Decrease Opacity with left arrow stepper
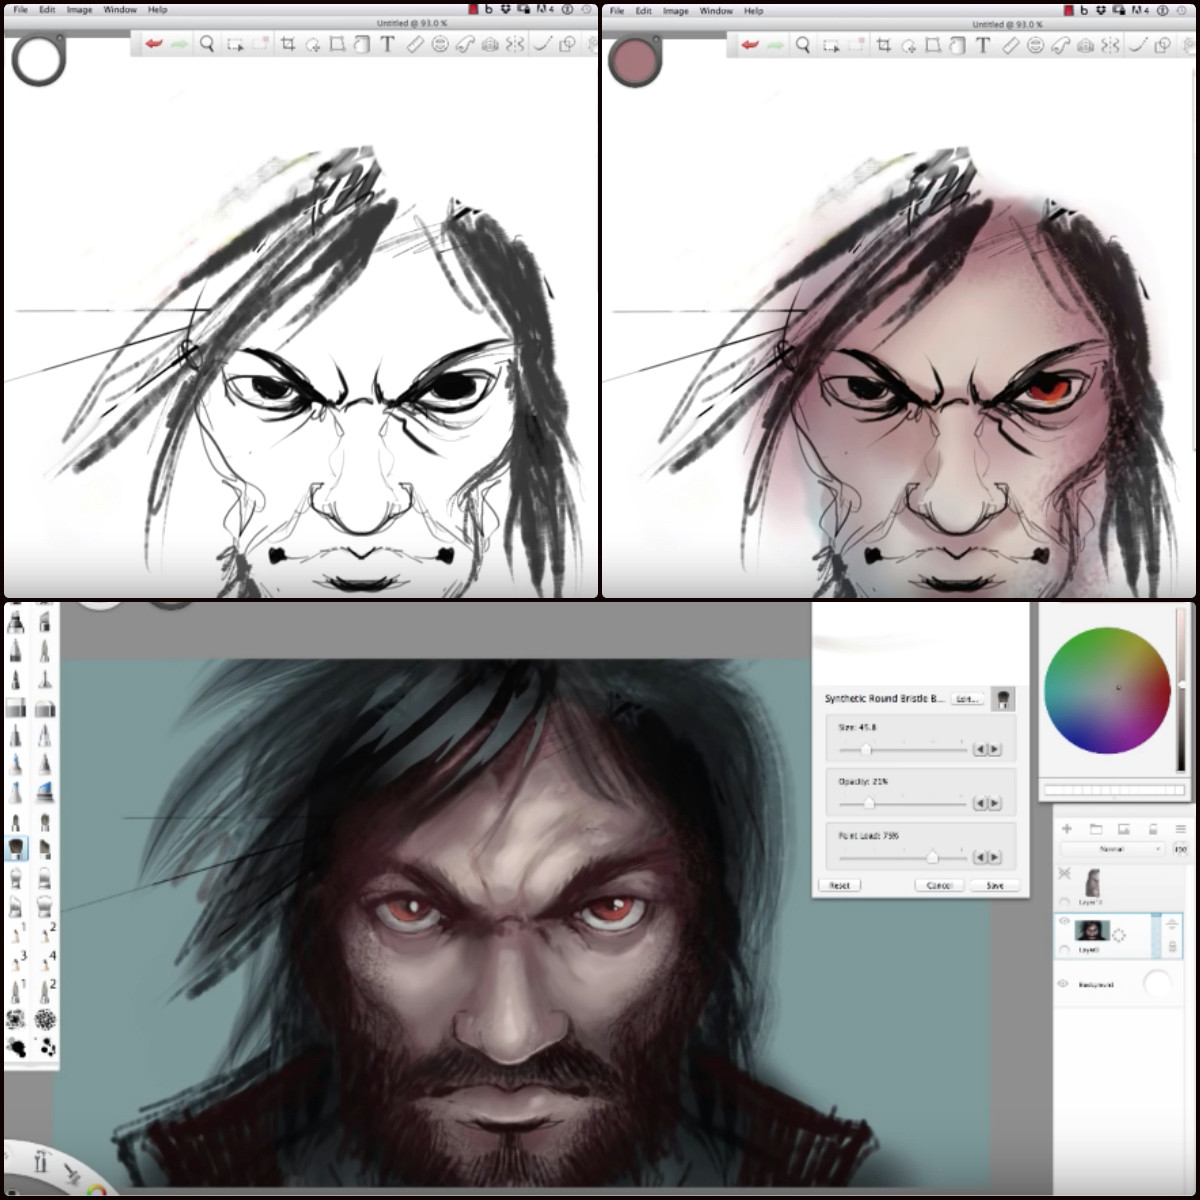The image size is (1200, 1200). (980, 803)
